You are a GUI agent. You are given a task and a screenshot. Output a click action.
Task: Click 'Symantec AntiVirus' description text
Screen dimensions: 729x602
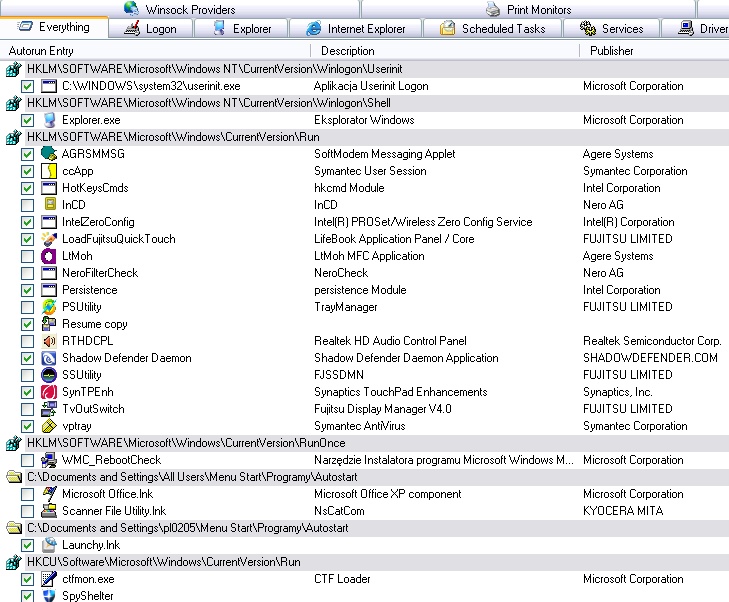coord(360,426)
